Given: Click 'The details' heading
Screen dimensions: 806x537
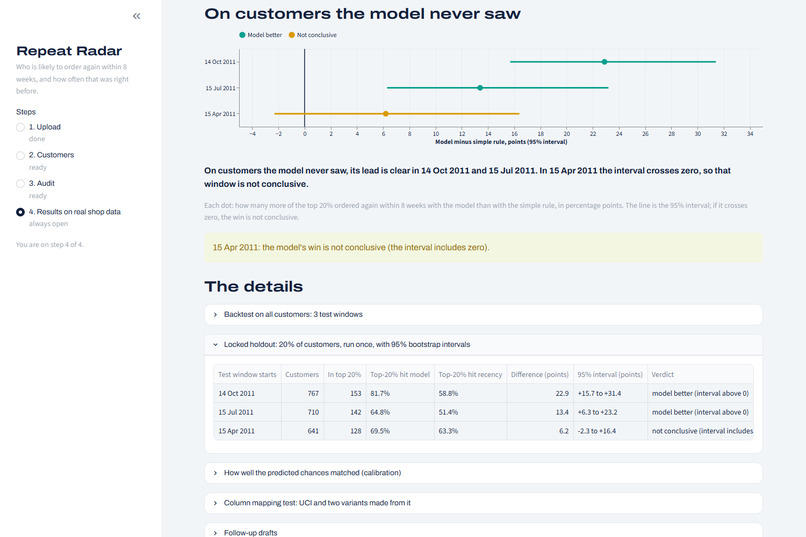Looking at the screenshot, I should [253, 287].
